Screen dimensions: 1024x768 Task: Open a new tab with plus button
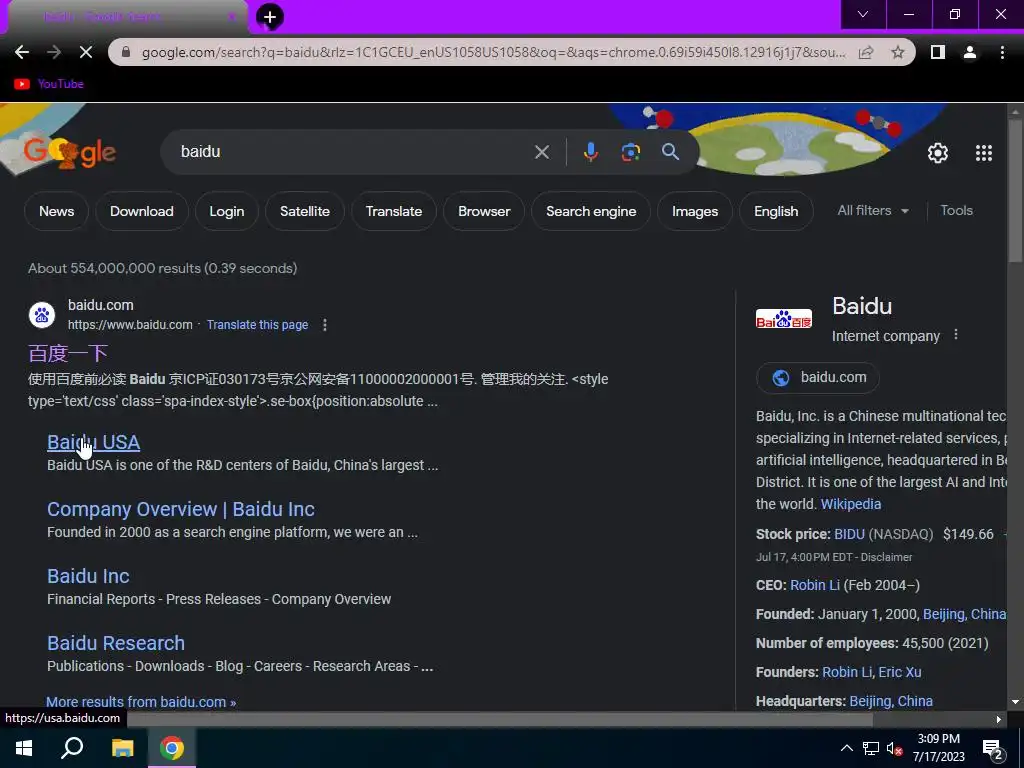click(270, 17)
